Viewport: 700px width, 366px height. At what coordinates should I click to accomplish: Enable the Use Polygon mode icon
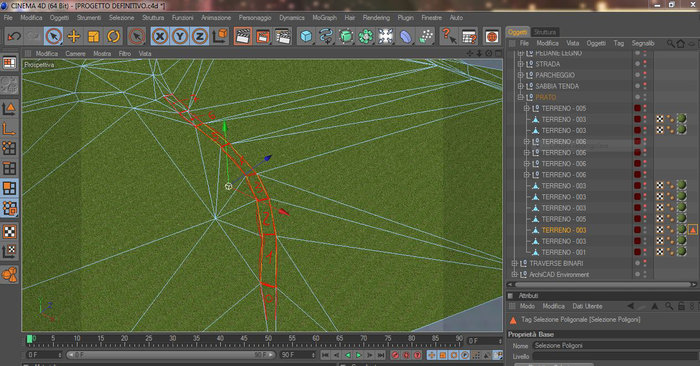9,188
